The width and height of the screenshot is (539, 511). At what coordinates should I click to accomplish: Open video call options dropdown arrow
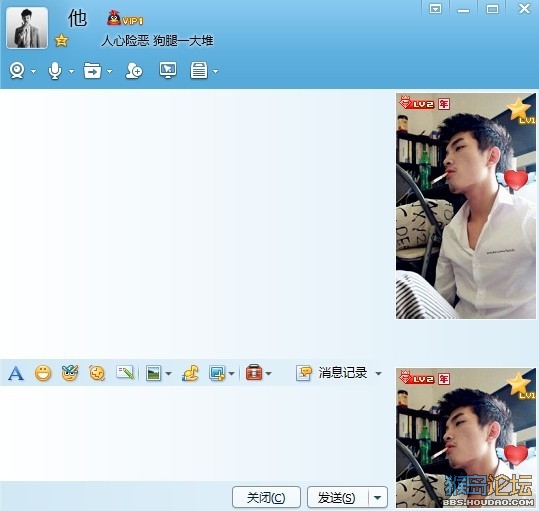point(33,71)
